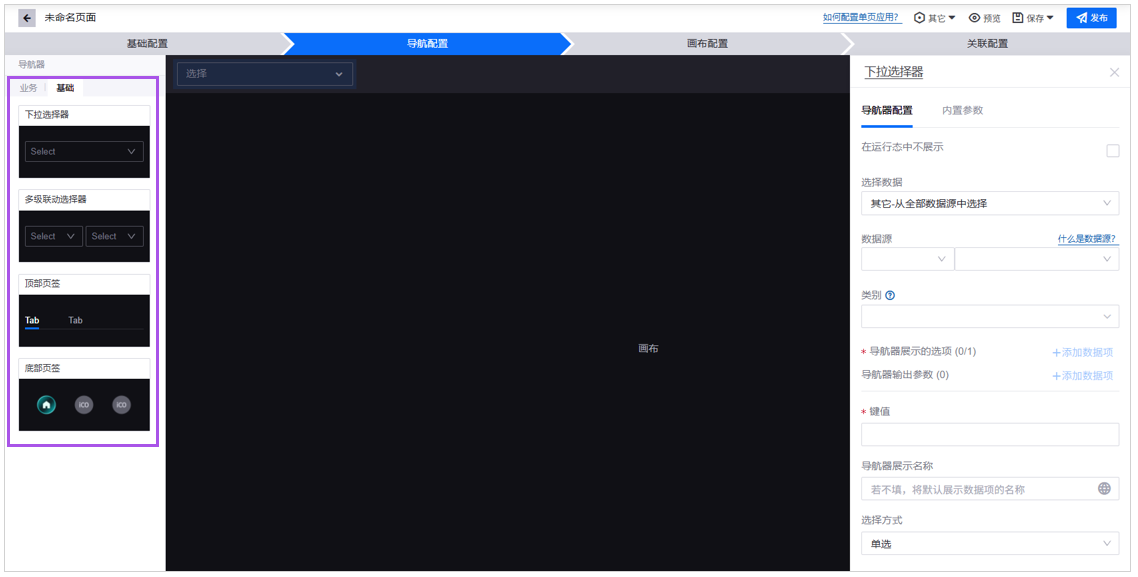
Task: Click the help icon next to 类别
Action: click(890, 296)
